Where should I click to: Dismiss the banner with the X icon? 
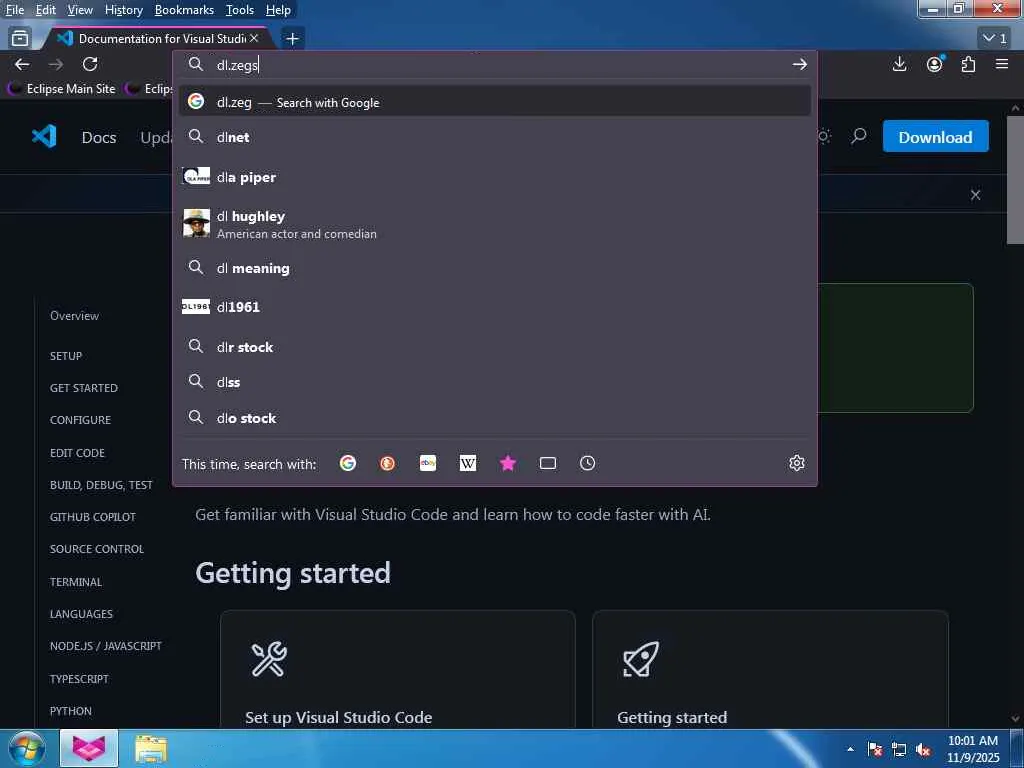976,195
